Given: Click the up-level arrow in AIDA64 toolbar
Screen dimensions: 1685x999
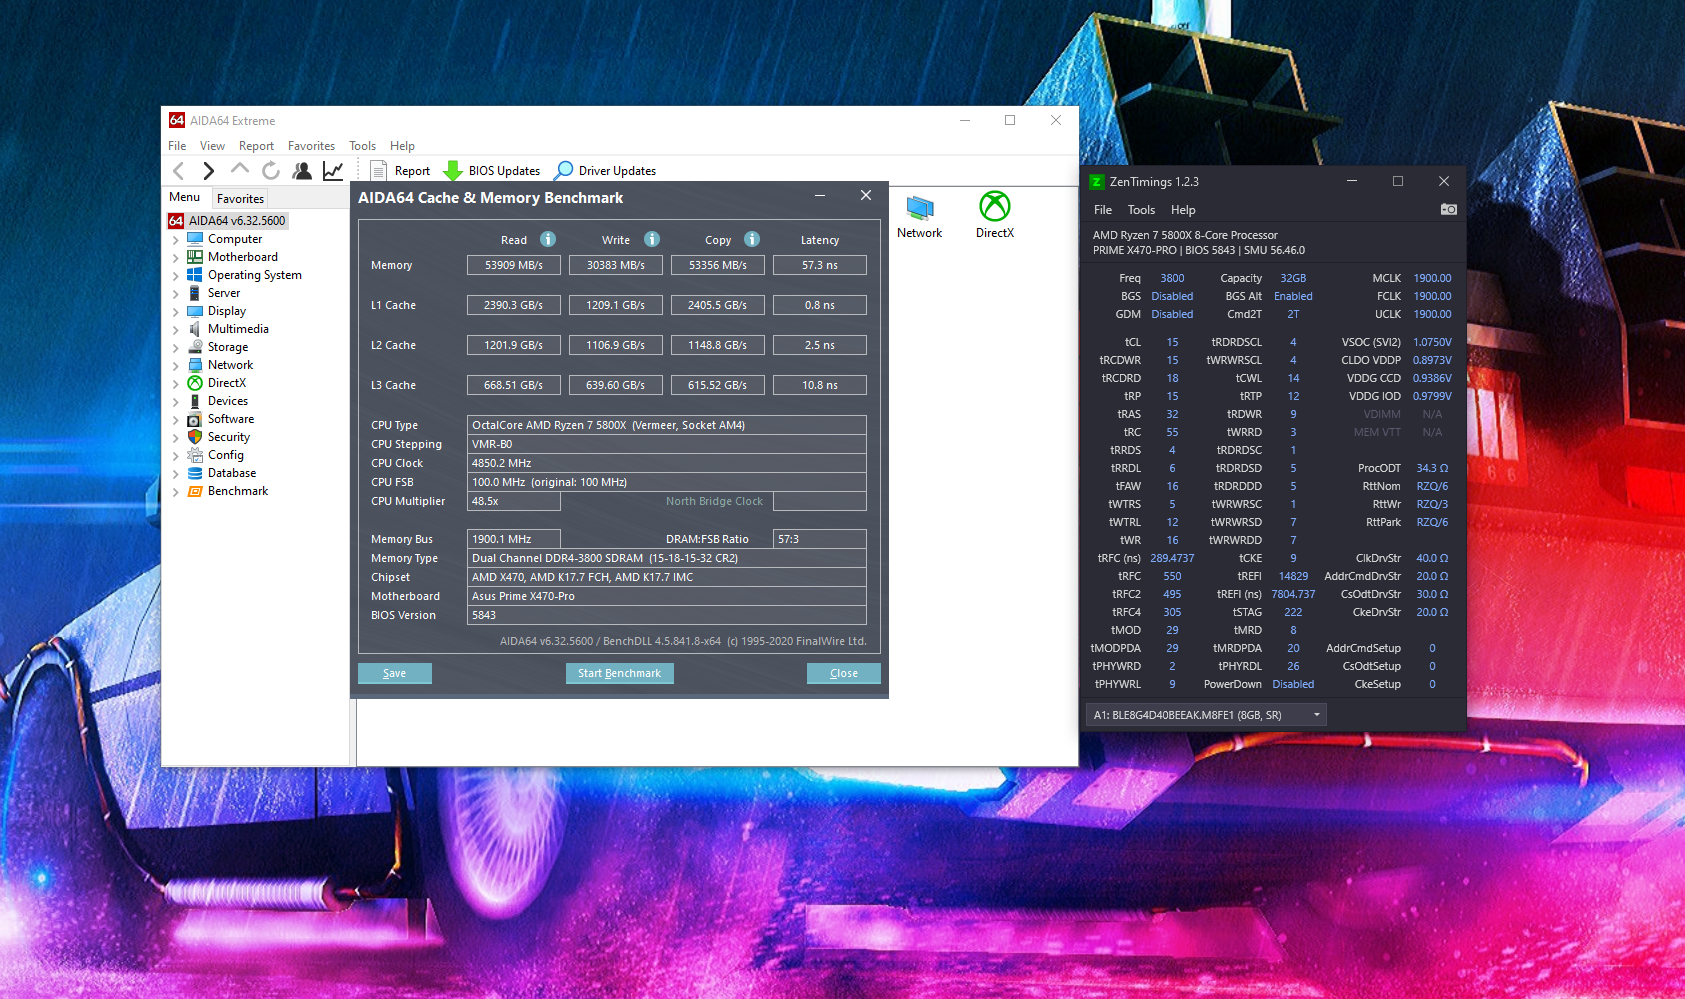Looking at the screenshot, I should tap(240, 170).
